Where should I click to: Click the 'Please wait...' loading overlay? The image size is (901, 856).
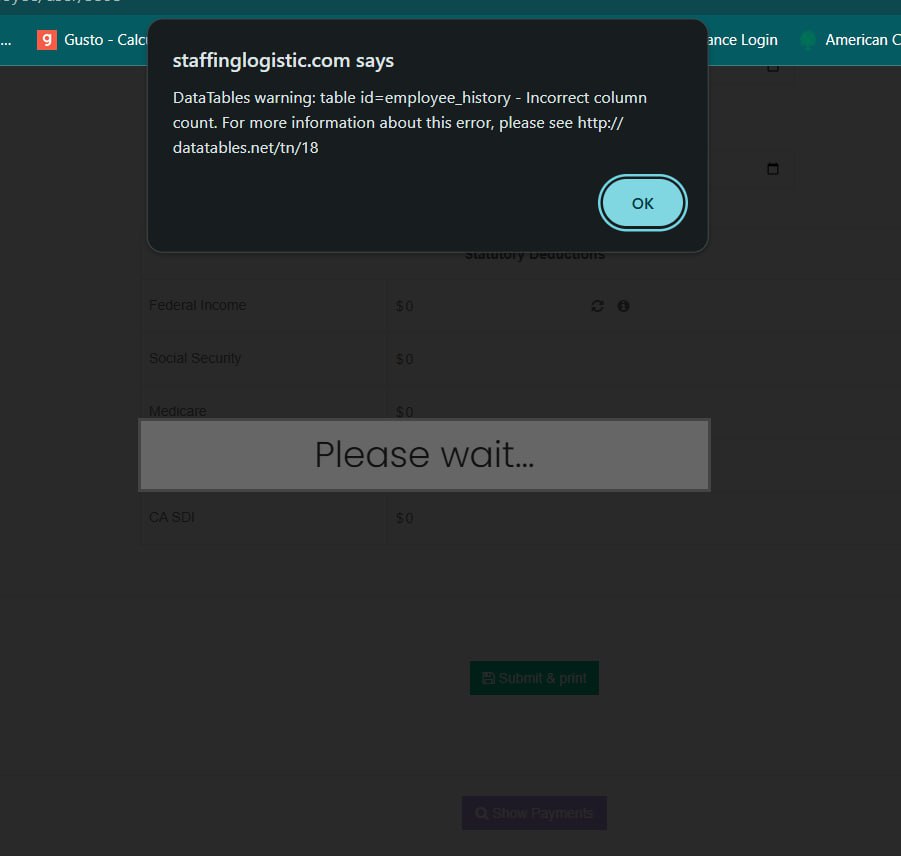[x=424, y=455]
